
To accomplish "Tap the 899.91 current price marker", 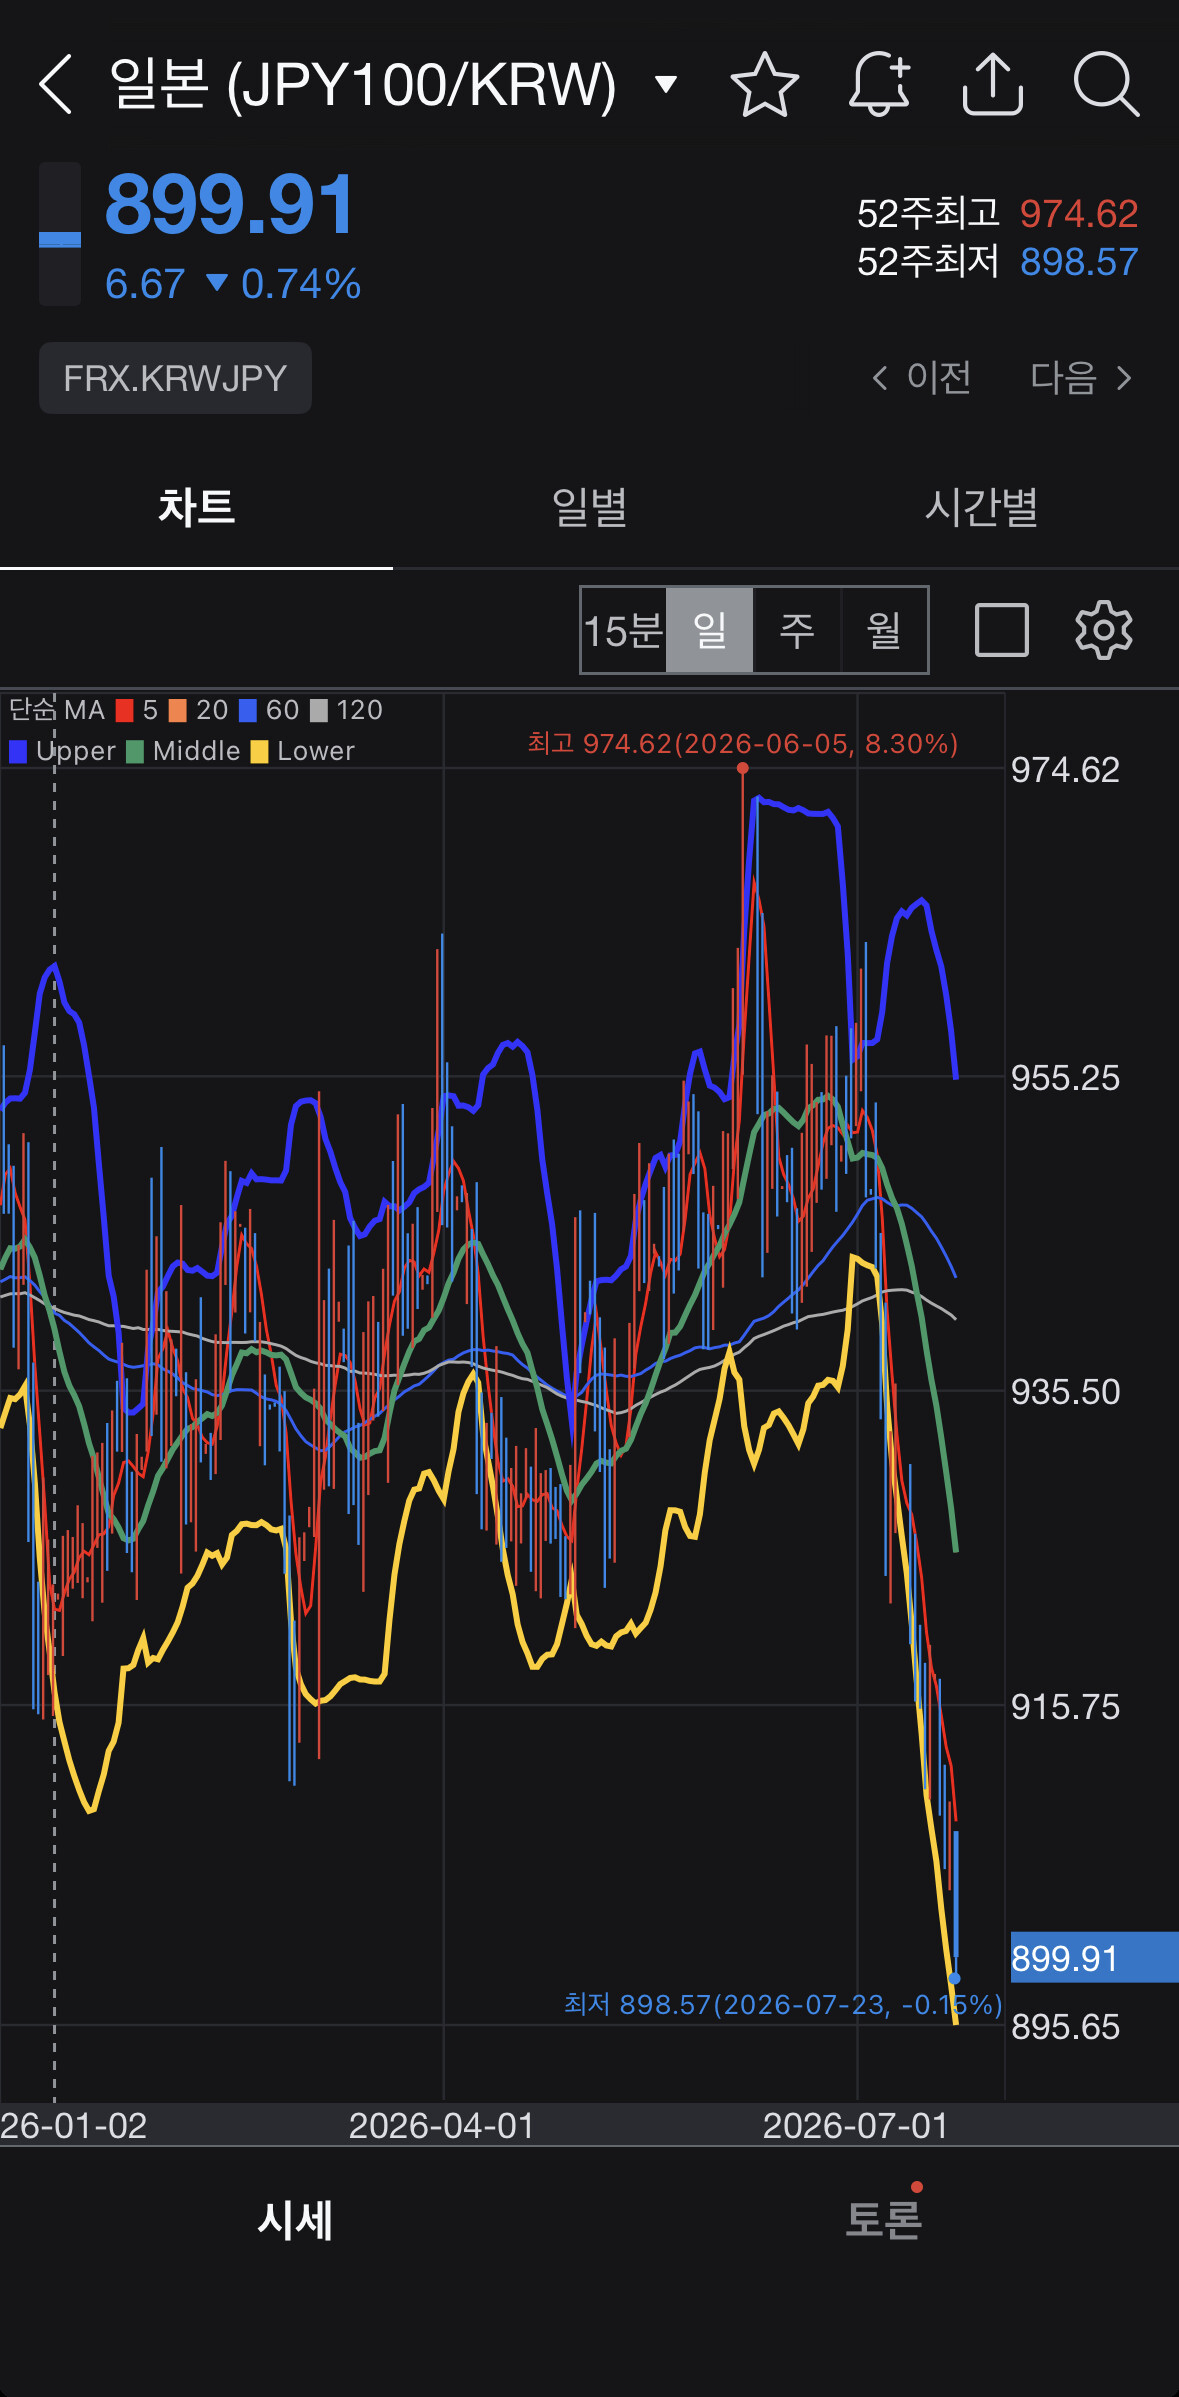I will point(1094,1957).
